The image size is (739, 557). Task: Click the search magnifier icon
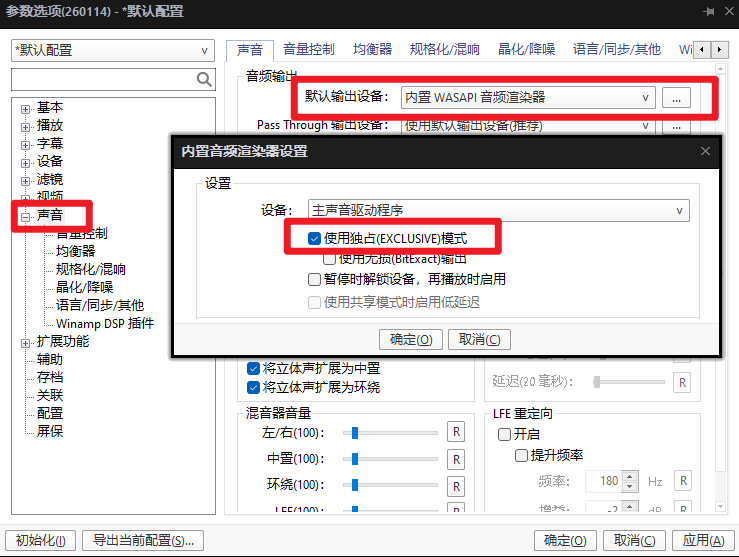204,80
